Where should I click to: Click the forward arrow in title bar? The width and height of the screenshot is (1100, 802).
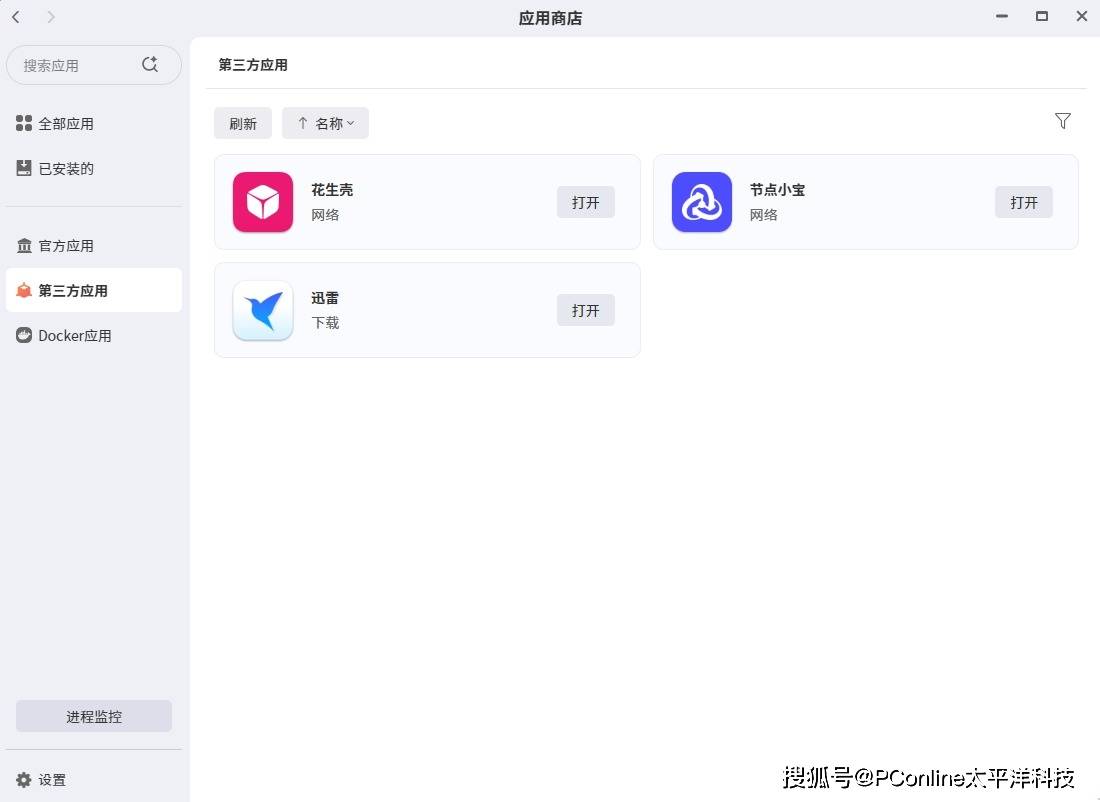pyautogui.click(x=51, y=17)
